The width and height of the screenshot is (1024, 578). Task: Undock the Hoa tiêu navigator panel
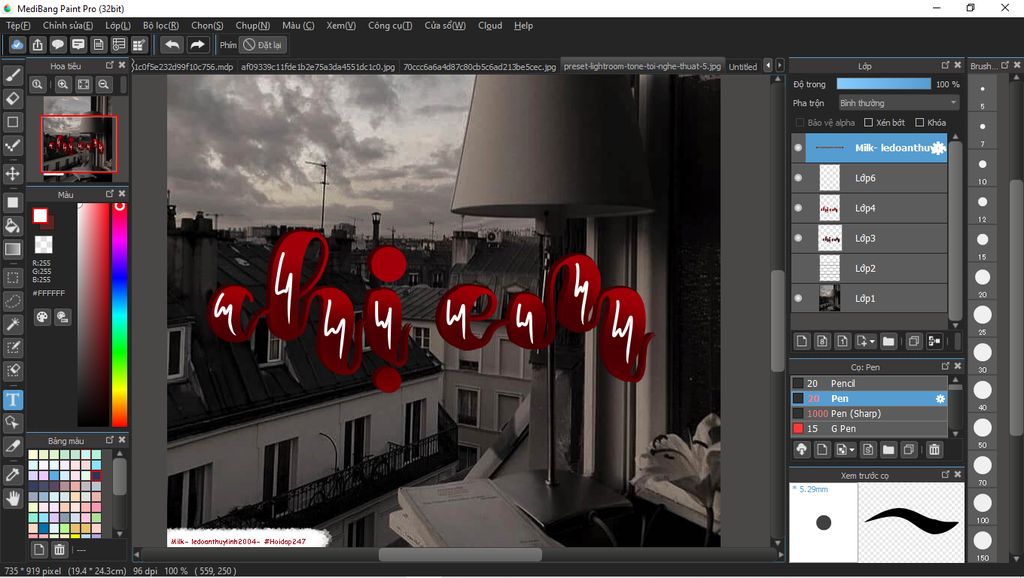109,65
